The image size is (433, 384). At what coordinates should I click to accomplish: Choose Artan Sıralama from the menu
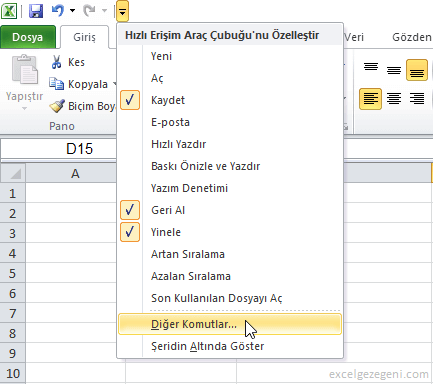230,254
